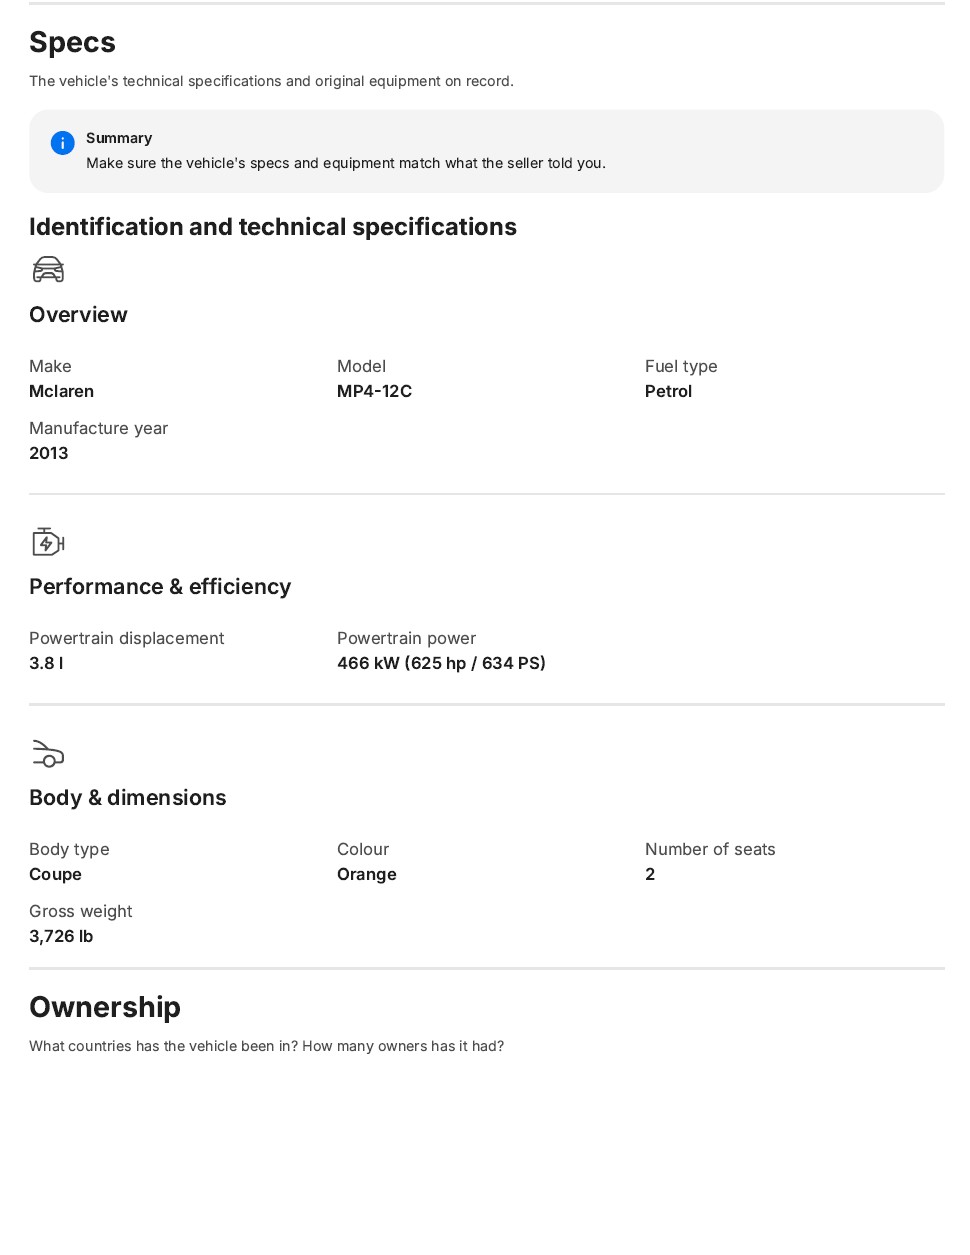Click the Overview subsection heading
This screenshot has width=970, height=1255.
[x=78, y=315]
